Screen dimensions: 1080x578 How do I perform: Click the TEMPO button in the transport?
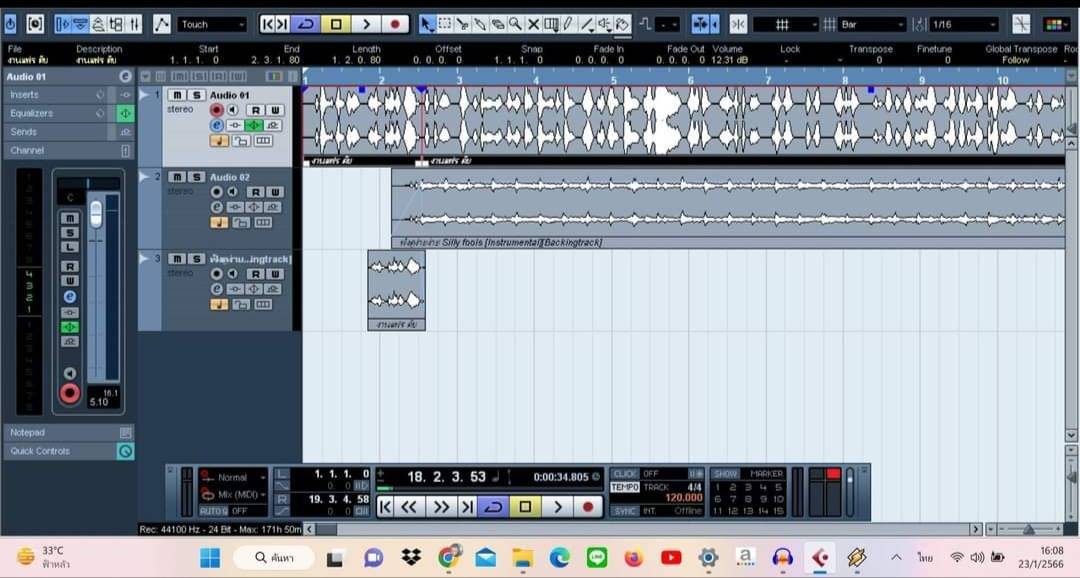tap(624, 487)
